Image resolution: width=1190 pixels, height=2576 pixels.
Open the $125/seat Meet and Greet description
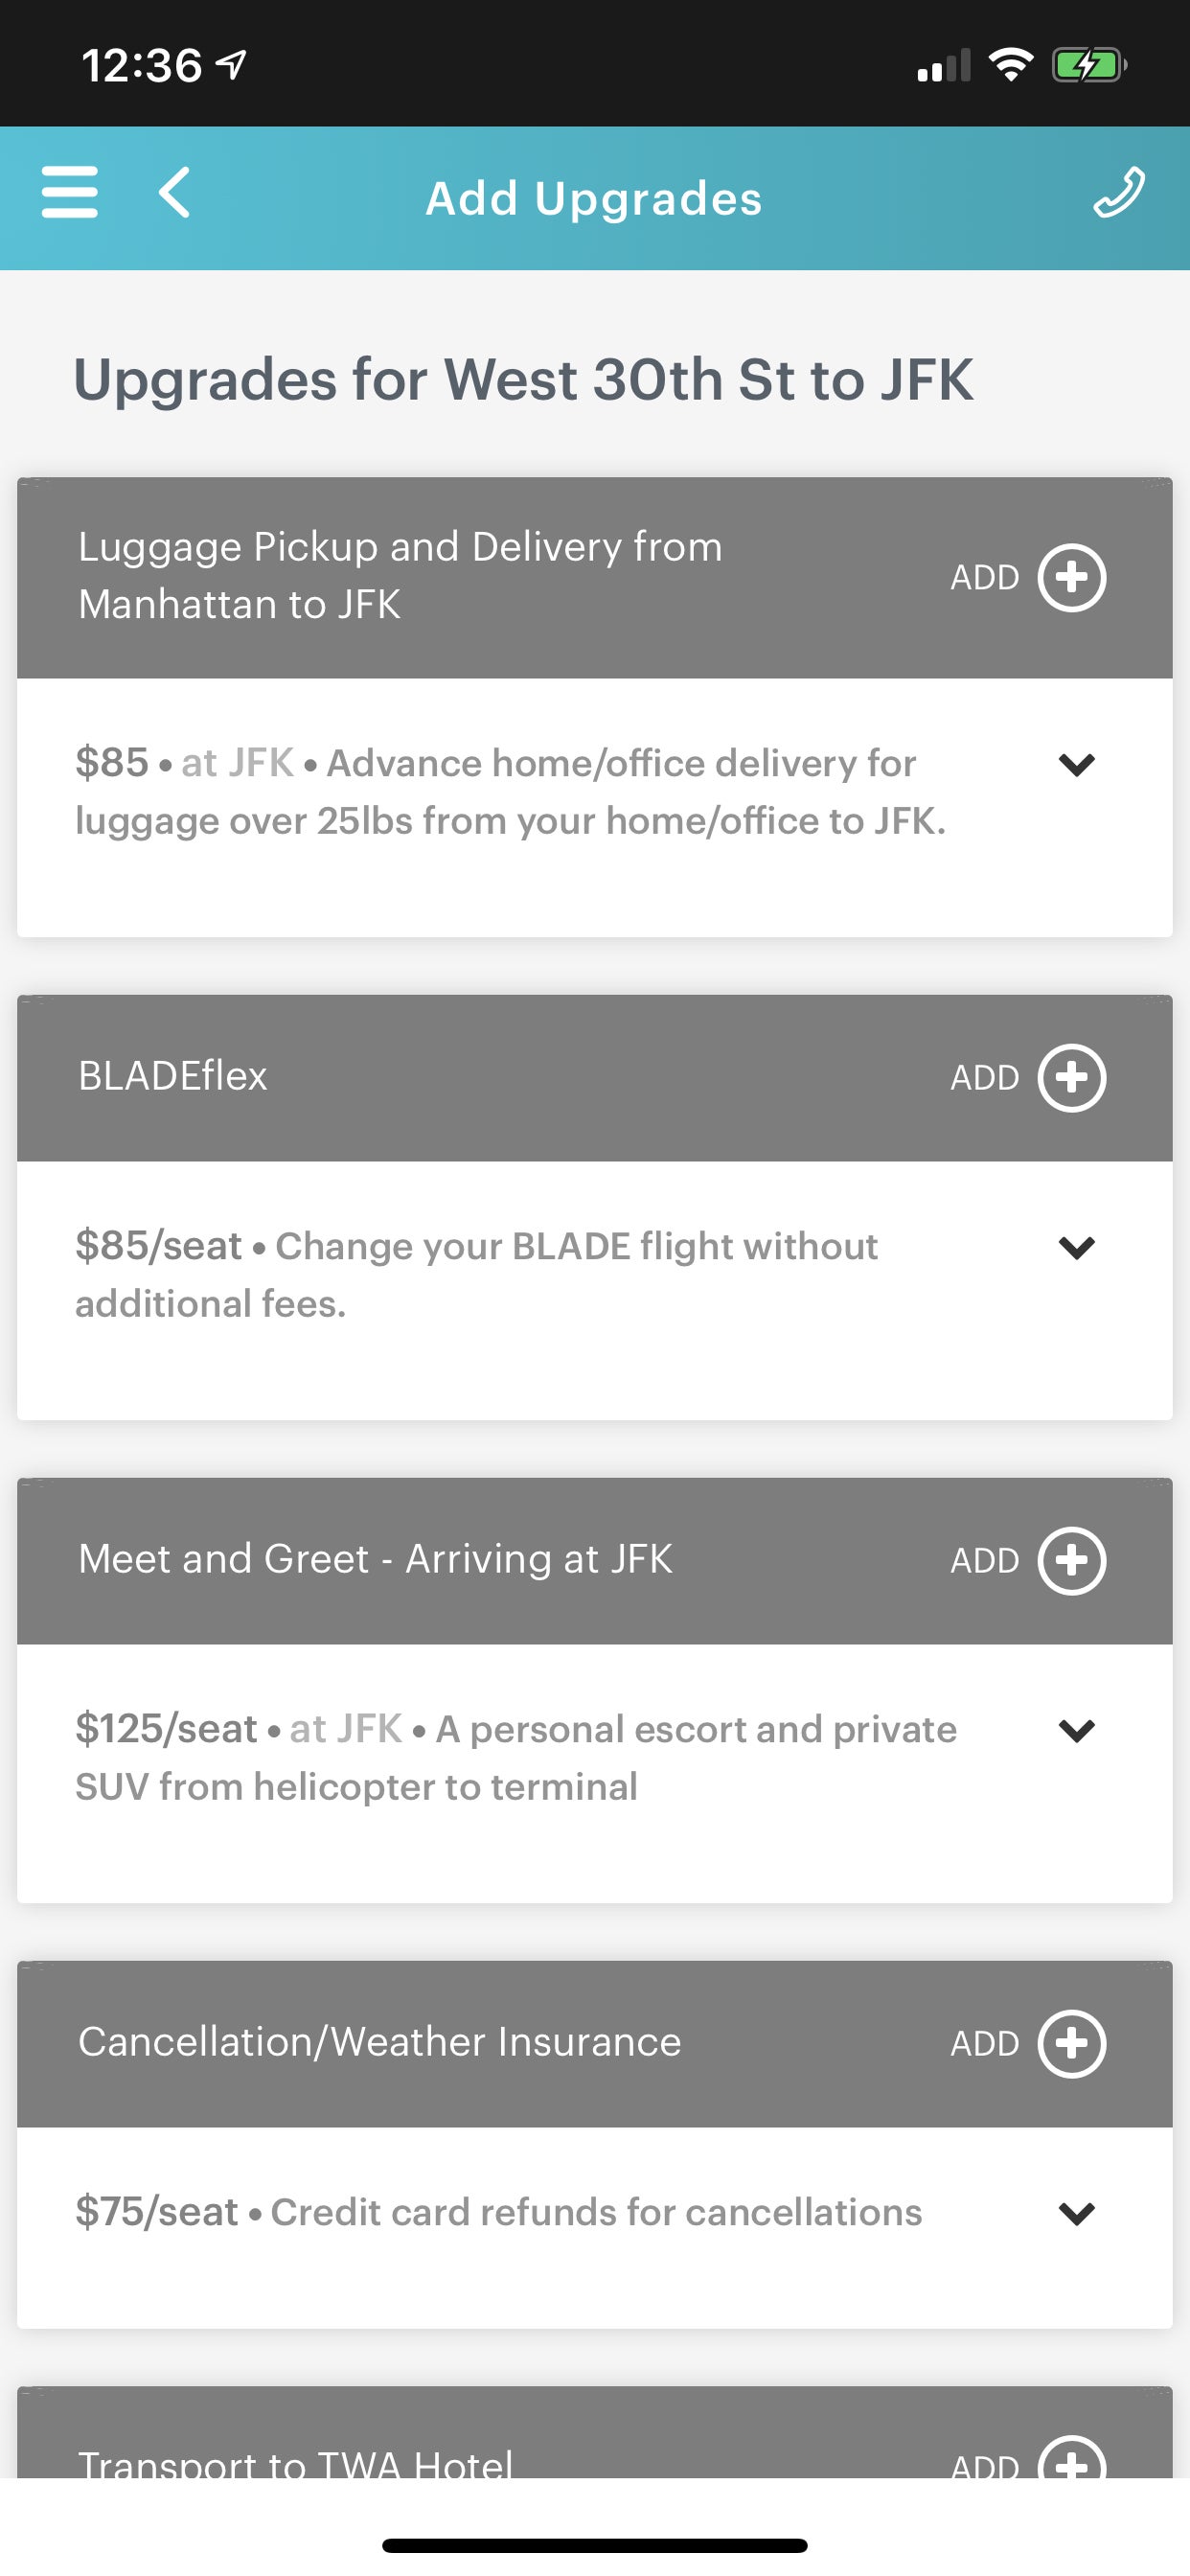[516, 1757]
